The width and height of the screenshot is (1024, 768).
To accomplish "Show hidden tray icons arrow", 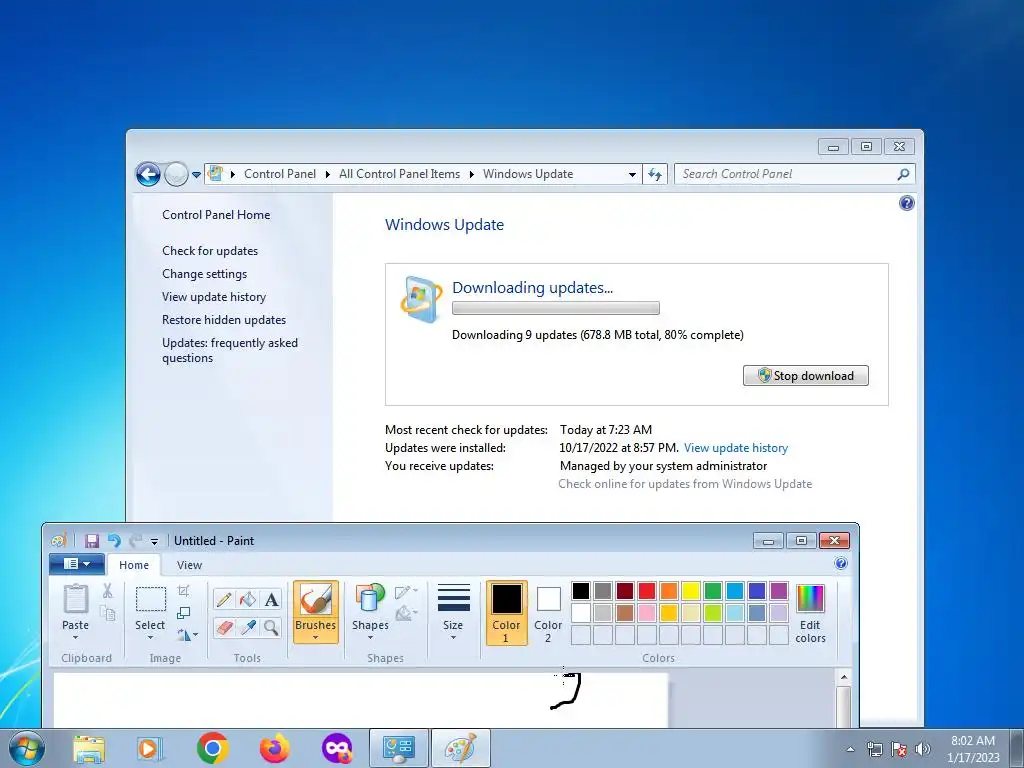I will click(x=850, y=749).
